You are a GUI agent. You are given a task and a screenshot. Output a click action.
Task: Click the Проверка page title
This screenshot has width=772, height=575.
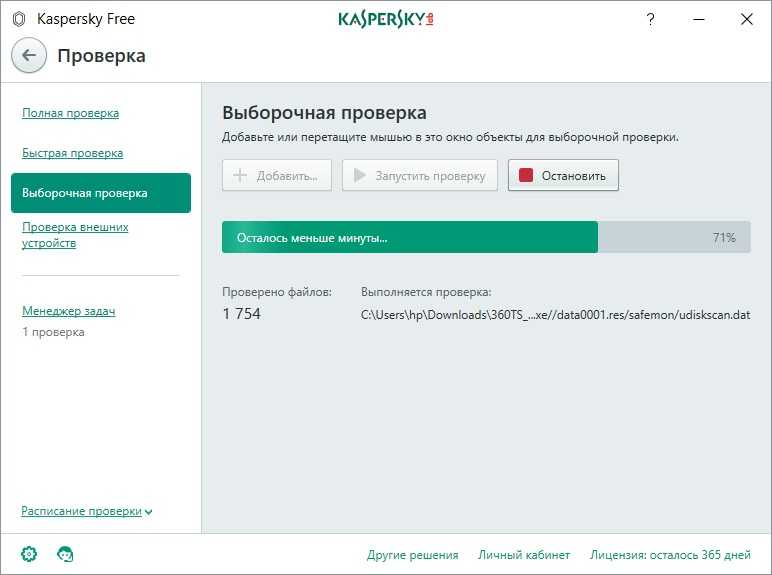pos(101,56)
